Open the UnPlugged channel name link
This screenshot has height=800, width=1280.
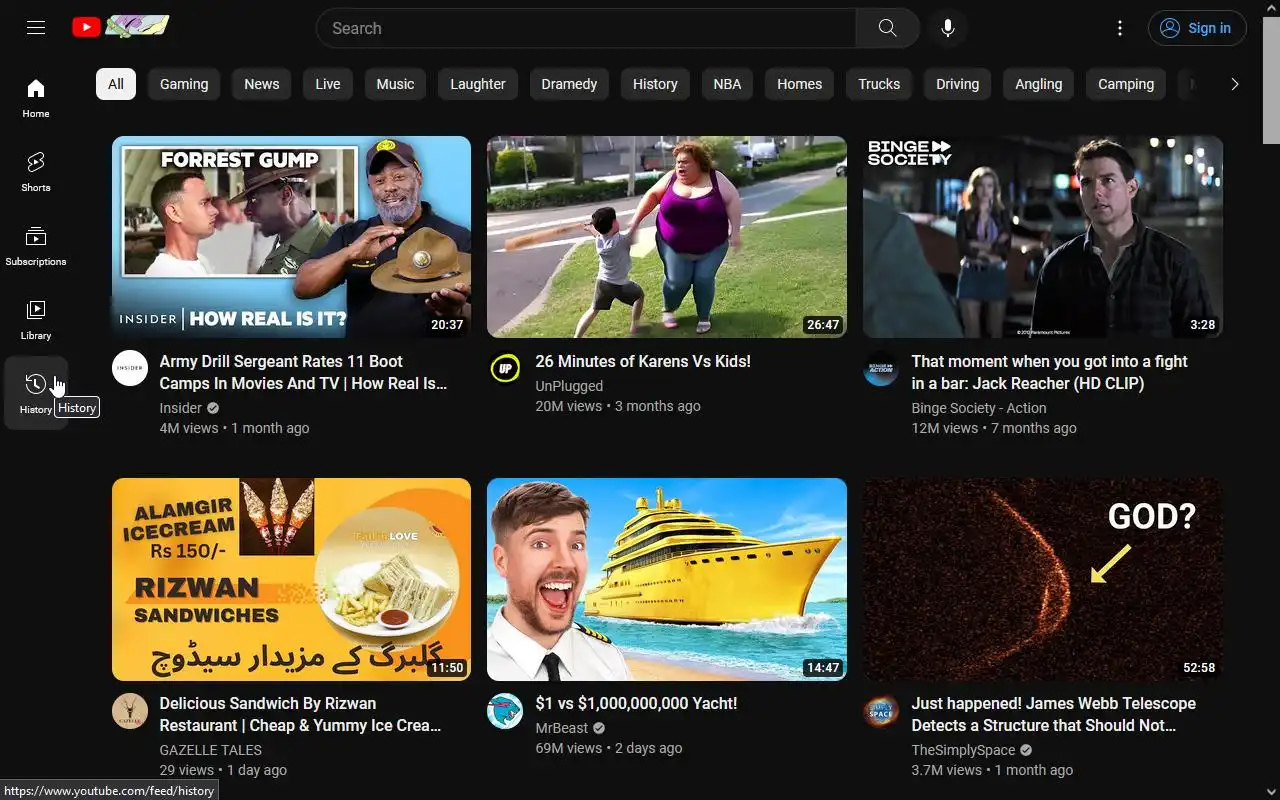(x=569, y=386)
